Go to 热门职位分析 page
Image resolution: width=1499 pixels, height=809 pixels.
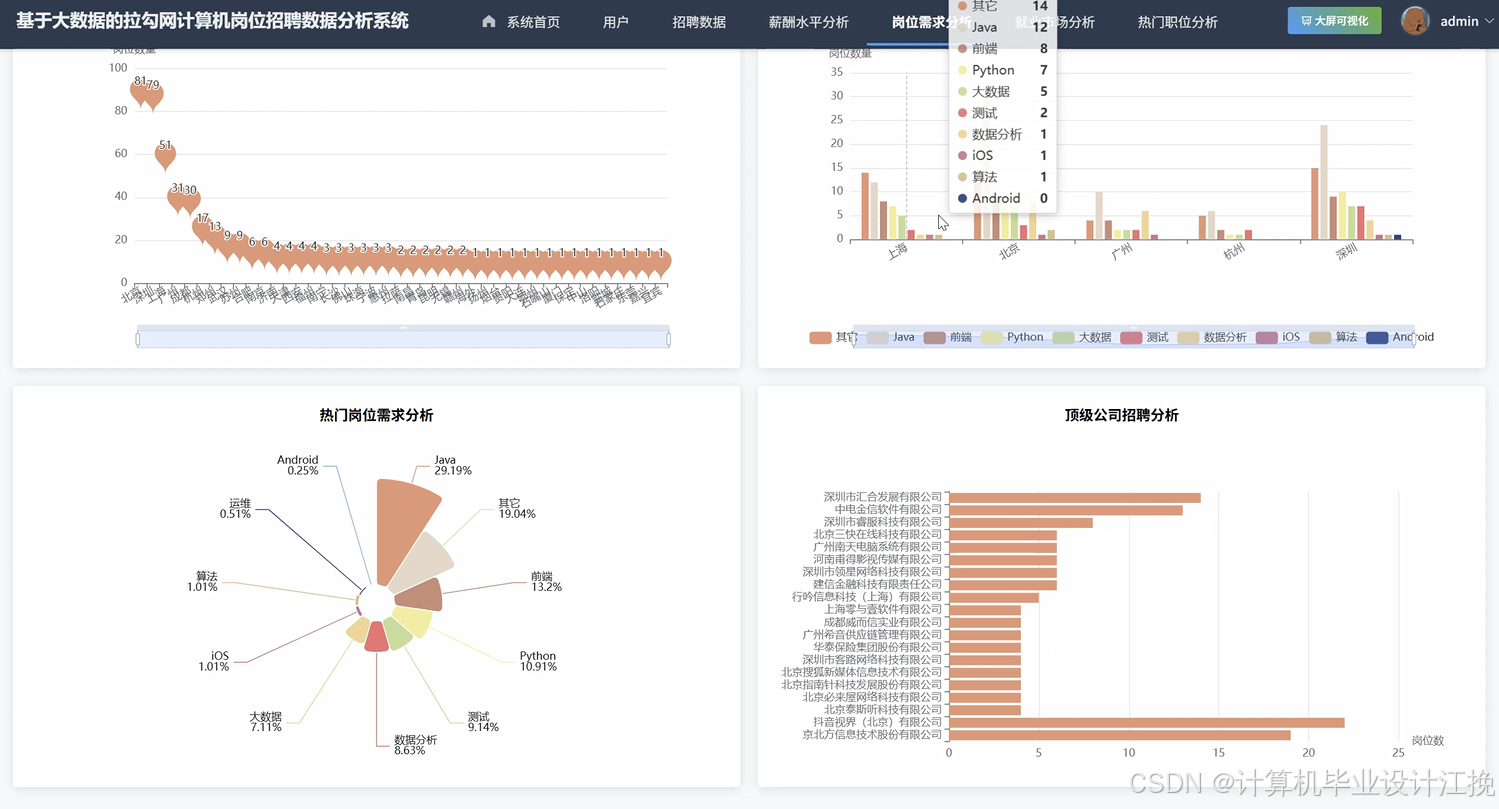pyautogui.click(x=1177, y=20)
